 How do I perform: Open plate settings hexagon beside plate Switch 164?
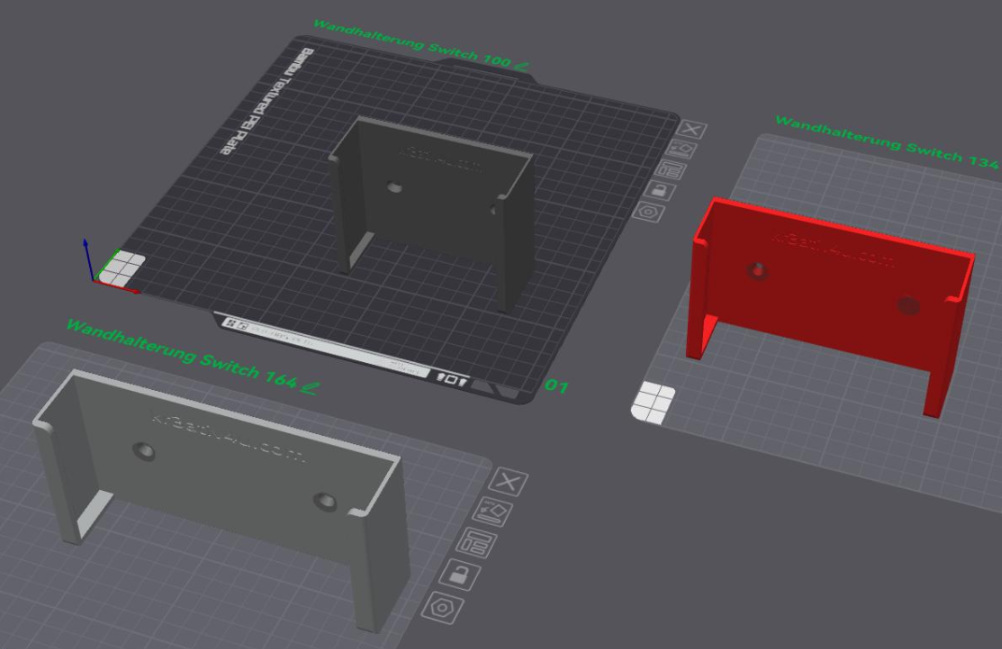[x=438, y=606]
